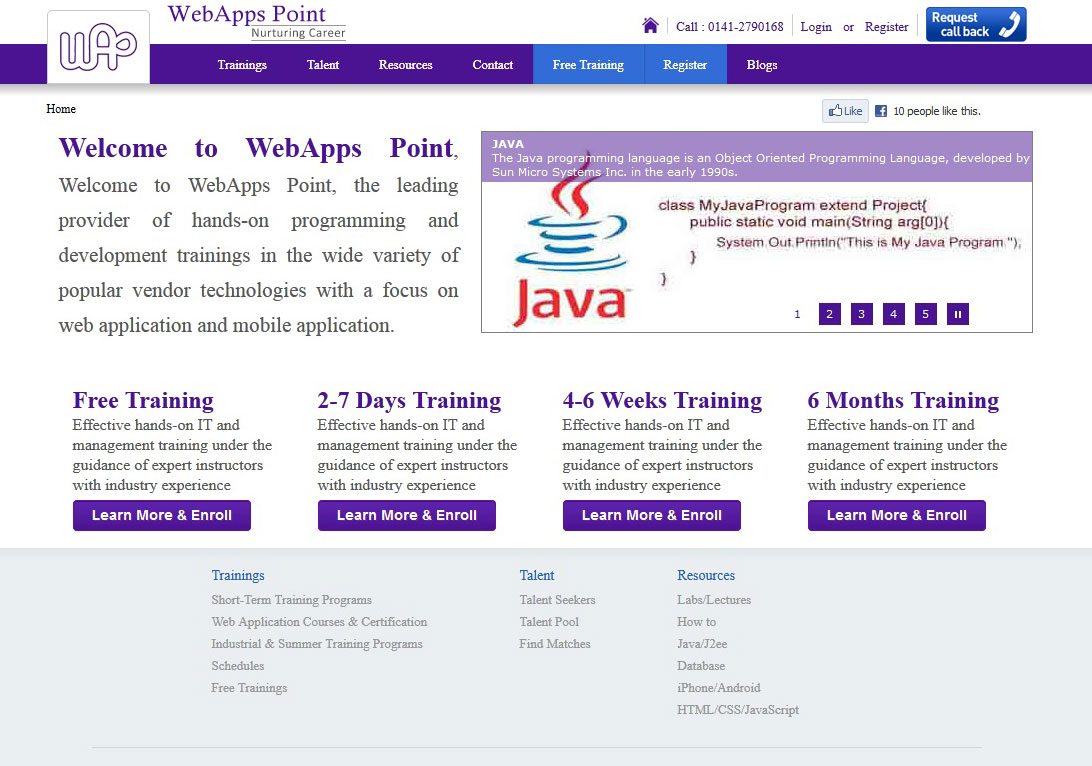Image resolution: width=1092 pixels, height=766 pixels.
Task: Click the Request call back phone button
Action: click(x=976, y=24)
